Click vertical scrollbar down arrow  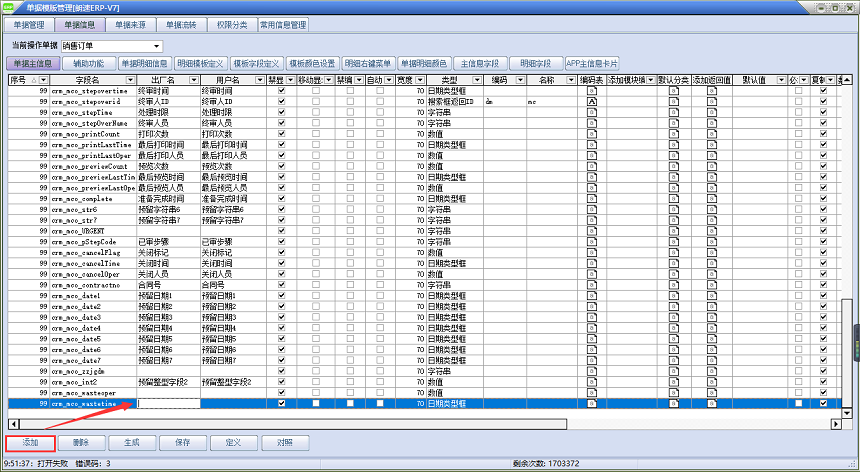(847, 413)
